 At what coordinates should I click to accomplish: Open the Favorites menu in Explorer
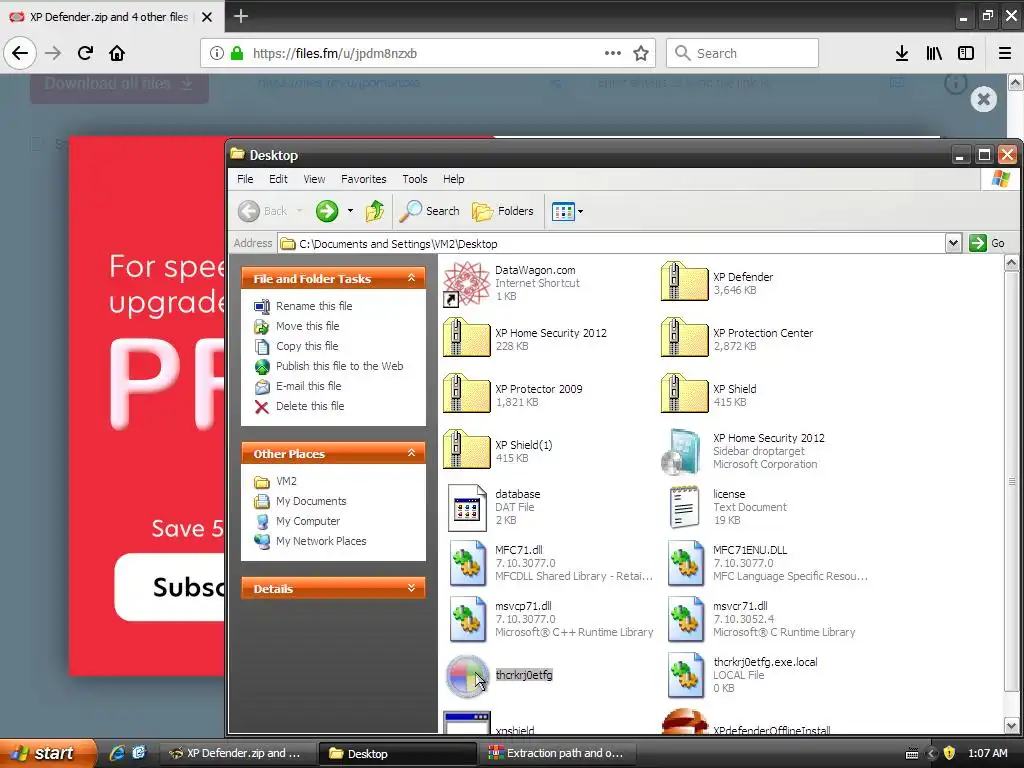coord(364,179)
